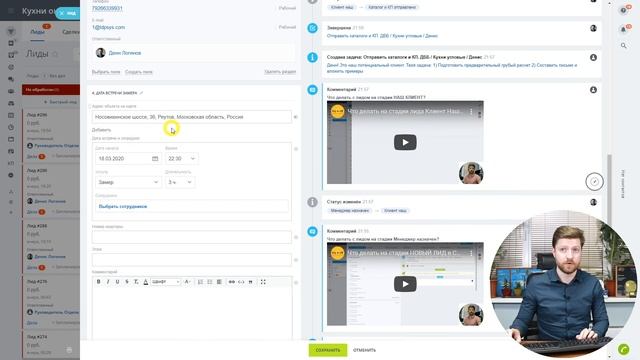Screen dimensions: 640x360
Task: Expand the resource type dropdown Замер
Action: [128, 182]
